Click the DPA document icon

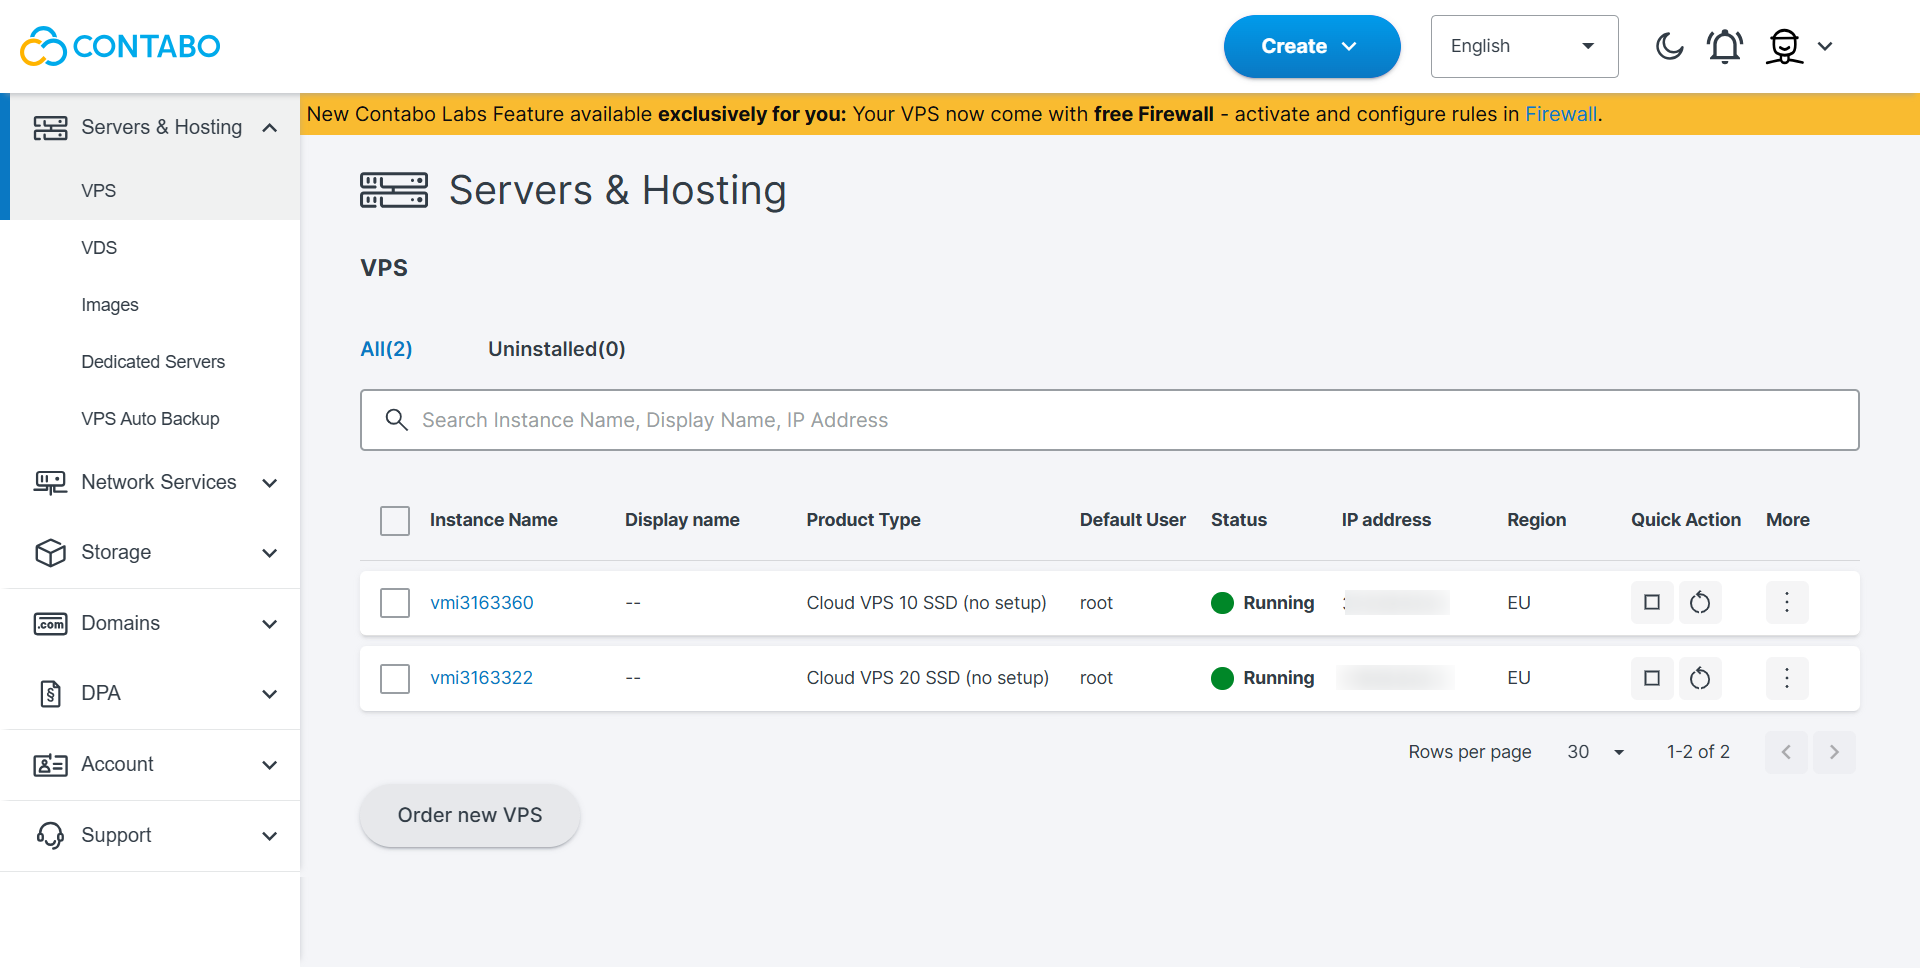click(x=50, y=694)
